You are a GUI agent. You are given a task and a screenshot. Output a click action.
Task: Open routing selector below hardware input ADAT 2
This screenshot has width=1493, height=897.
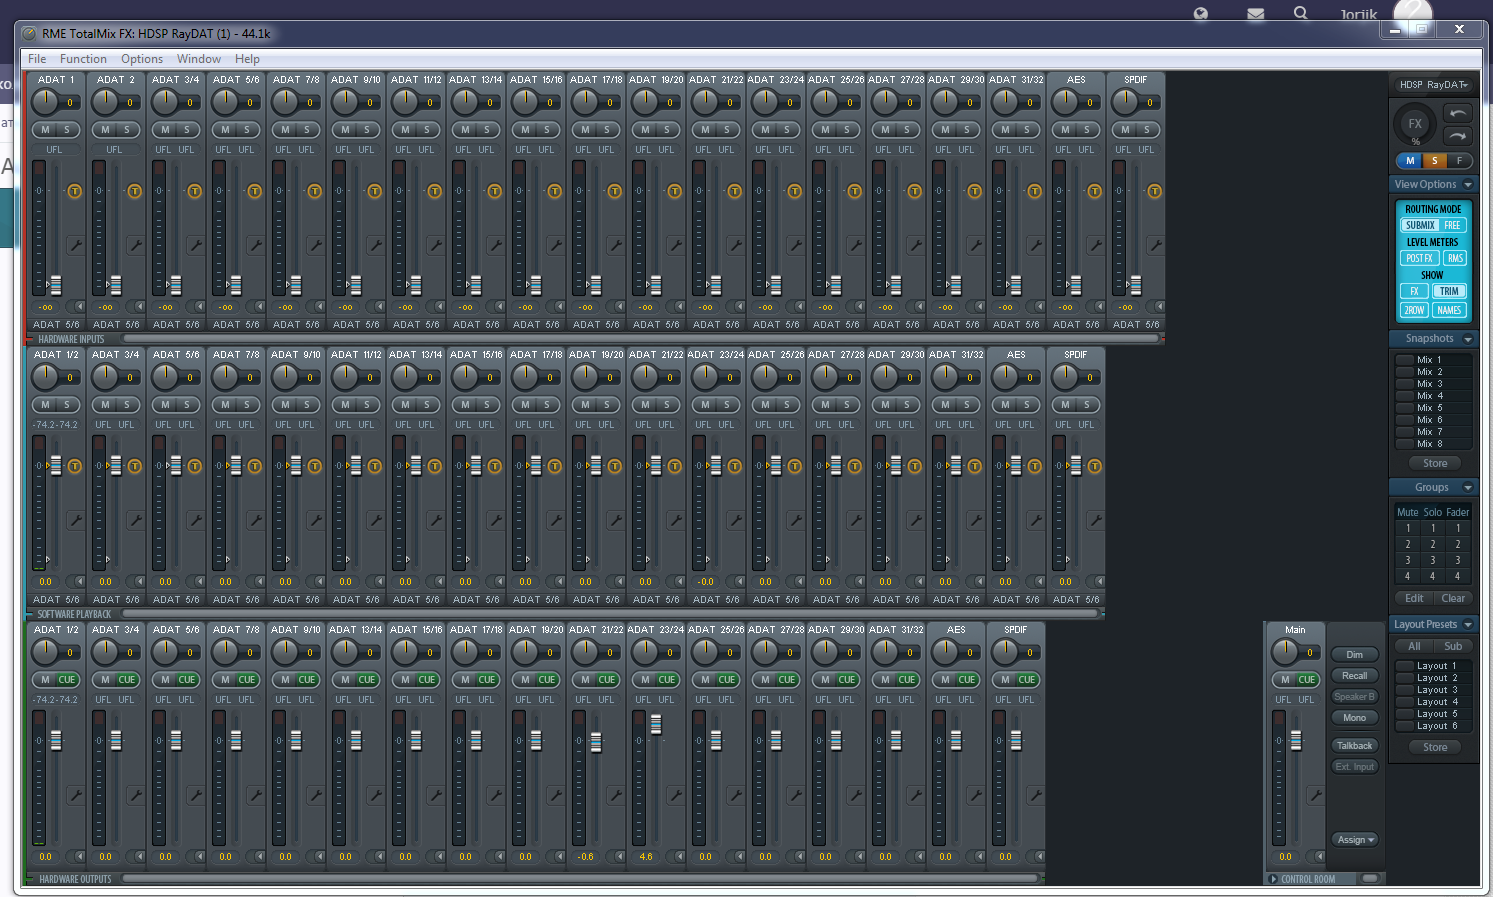coord(116,325)
